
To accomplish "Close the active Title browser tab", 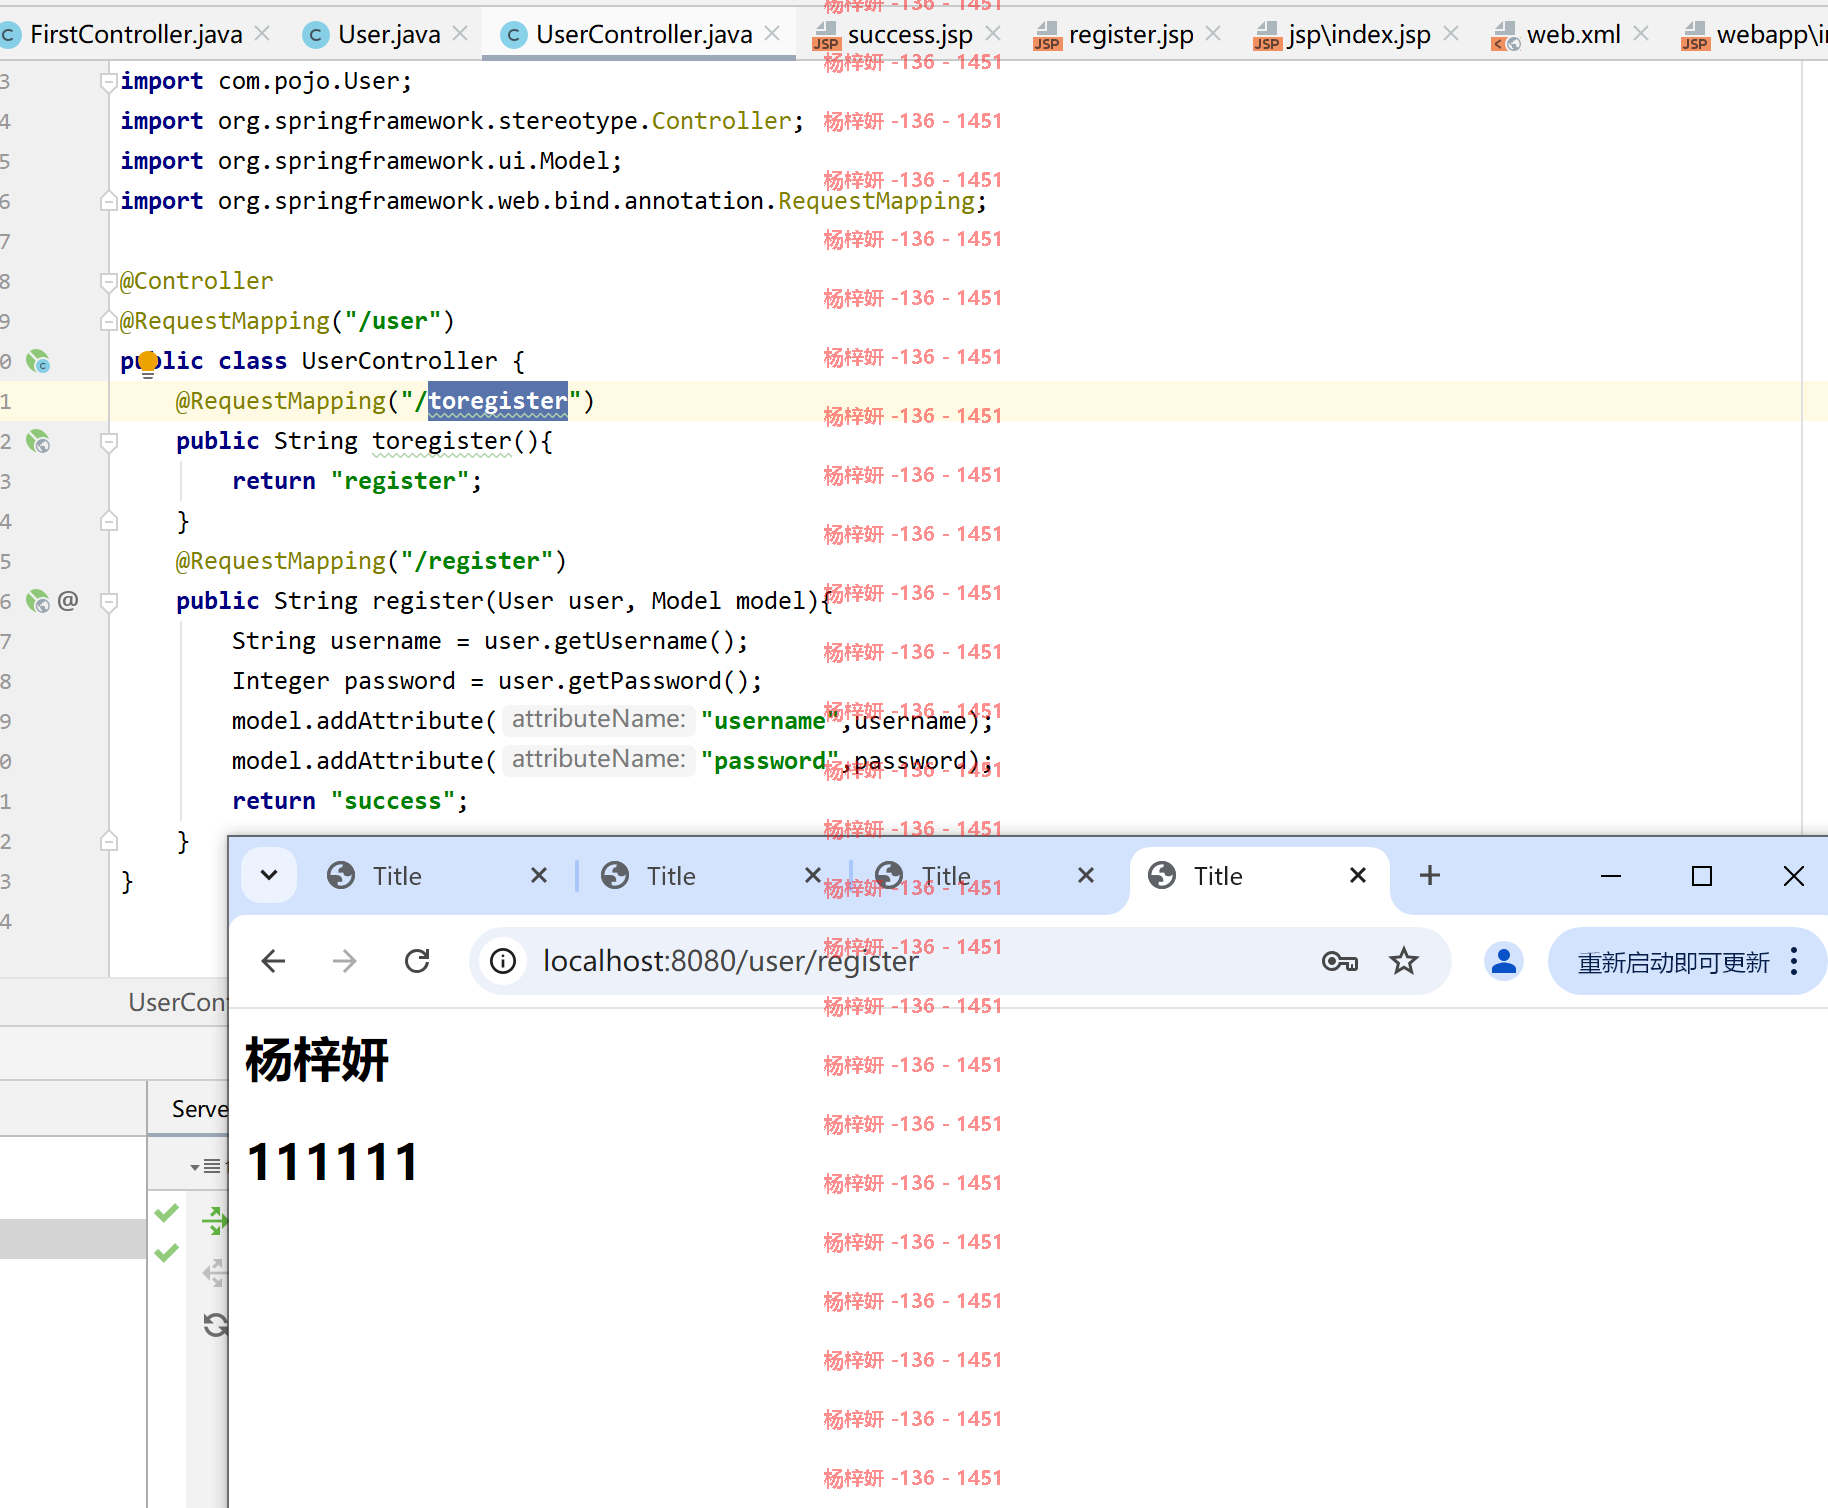I will pyautogui.click(x=1358, y=876).
